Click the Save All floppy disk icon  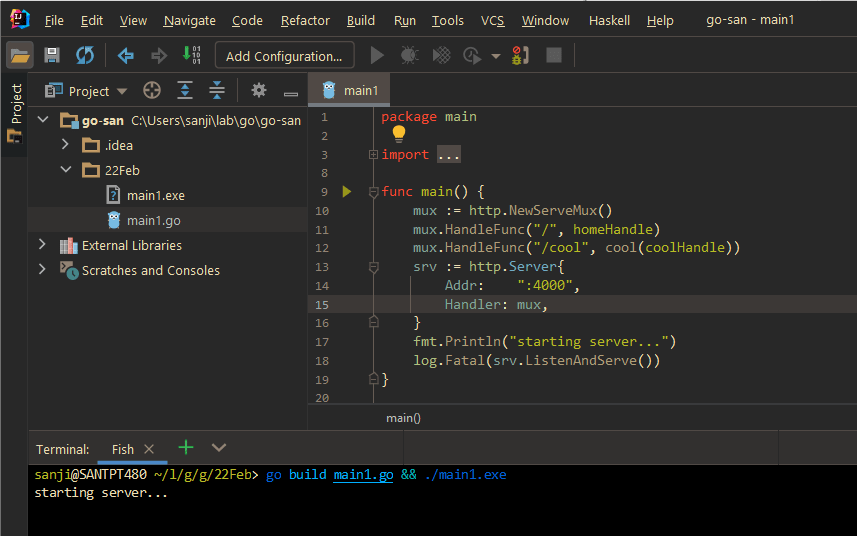tap(53, 56)
